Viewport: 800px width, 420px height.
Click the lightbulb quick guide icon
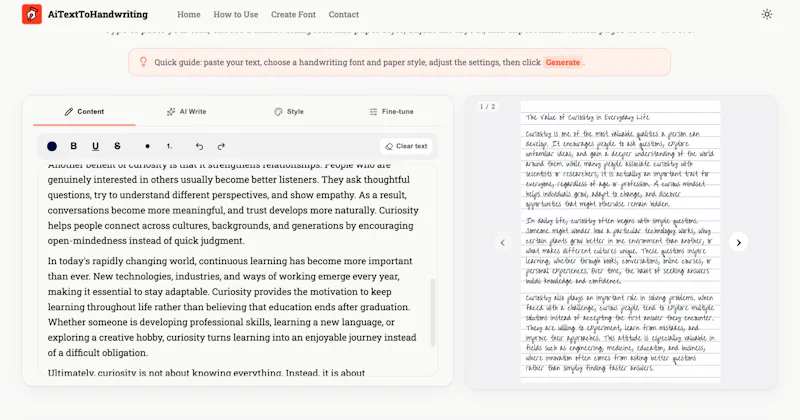[143, 62]
